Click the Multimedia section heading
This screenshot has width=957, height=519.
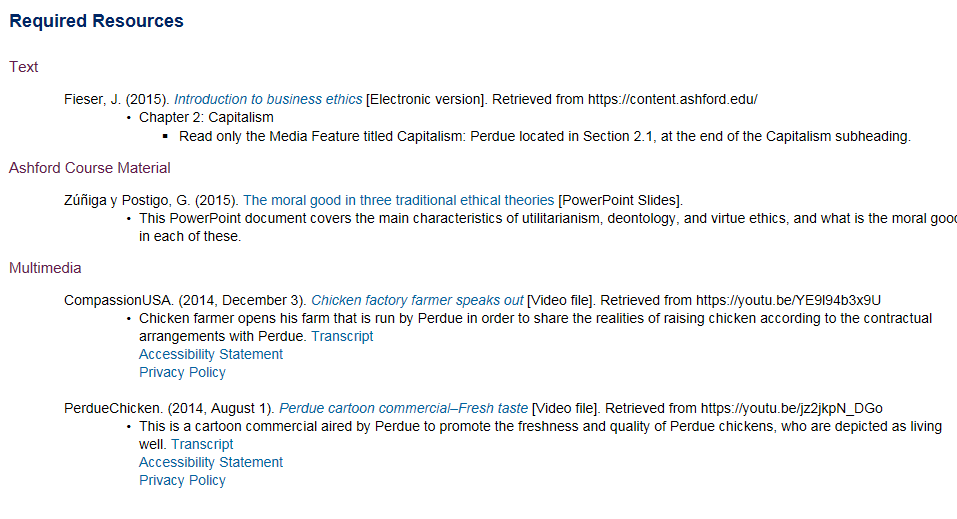click(46, 268)
